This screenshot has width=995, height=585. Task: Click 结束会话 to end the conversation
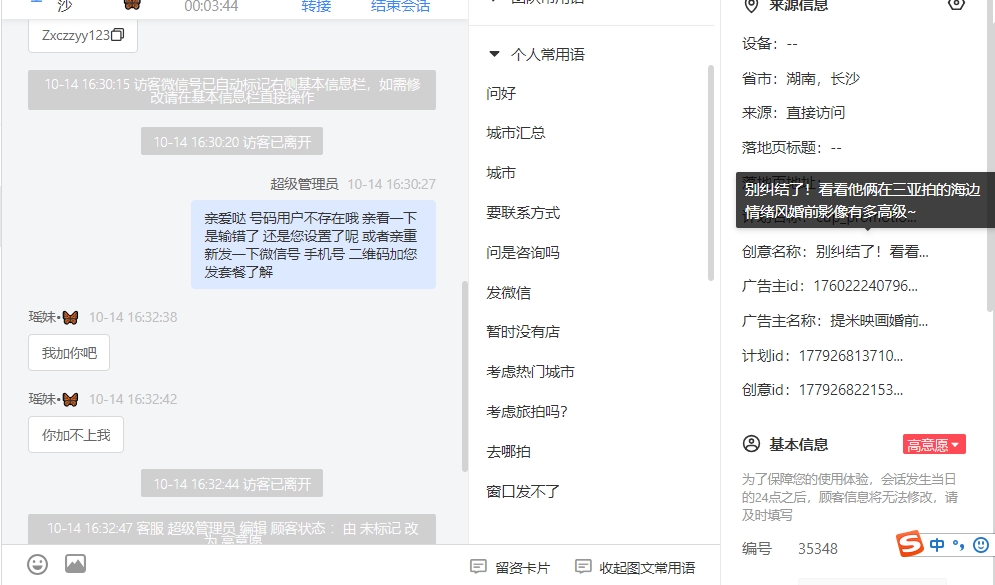pyautogui.click(x=400, y=6)
